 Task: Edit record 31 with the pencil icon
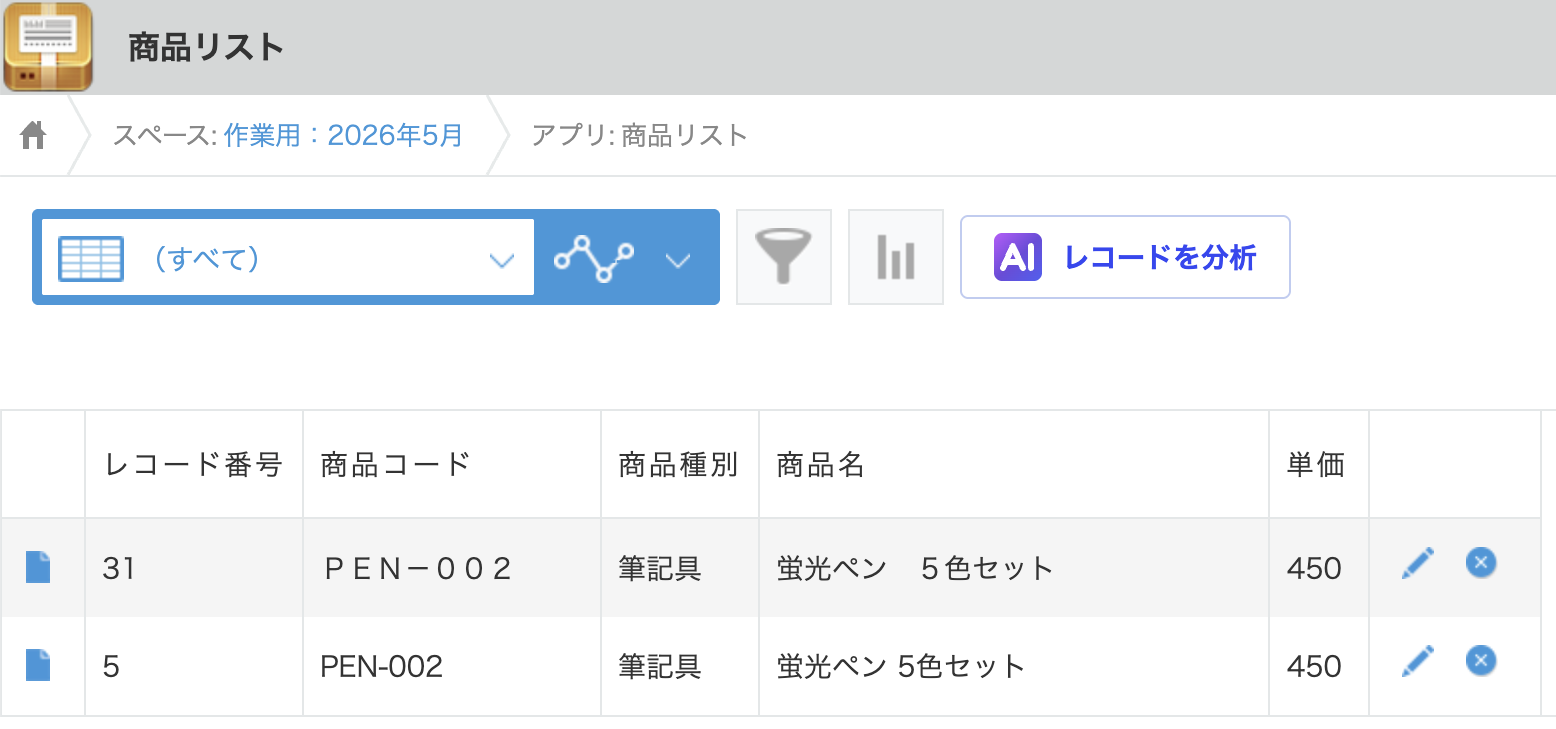(x=1418, y=563)
